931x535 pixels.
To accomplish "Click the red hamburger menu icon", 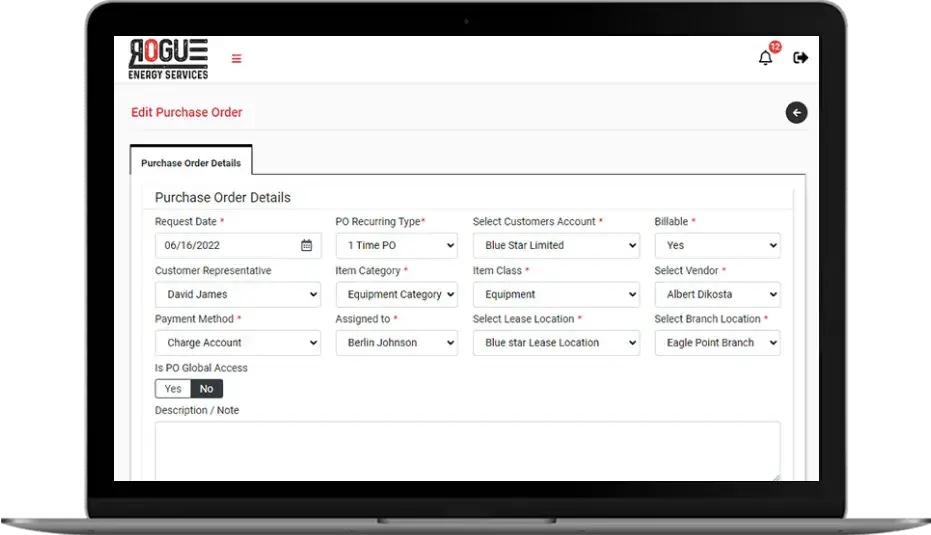I will point(236,58).
